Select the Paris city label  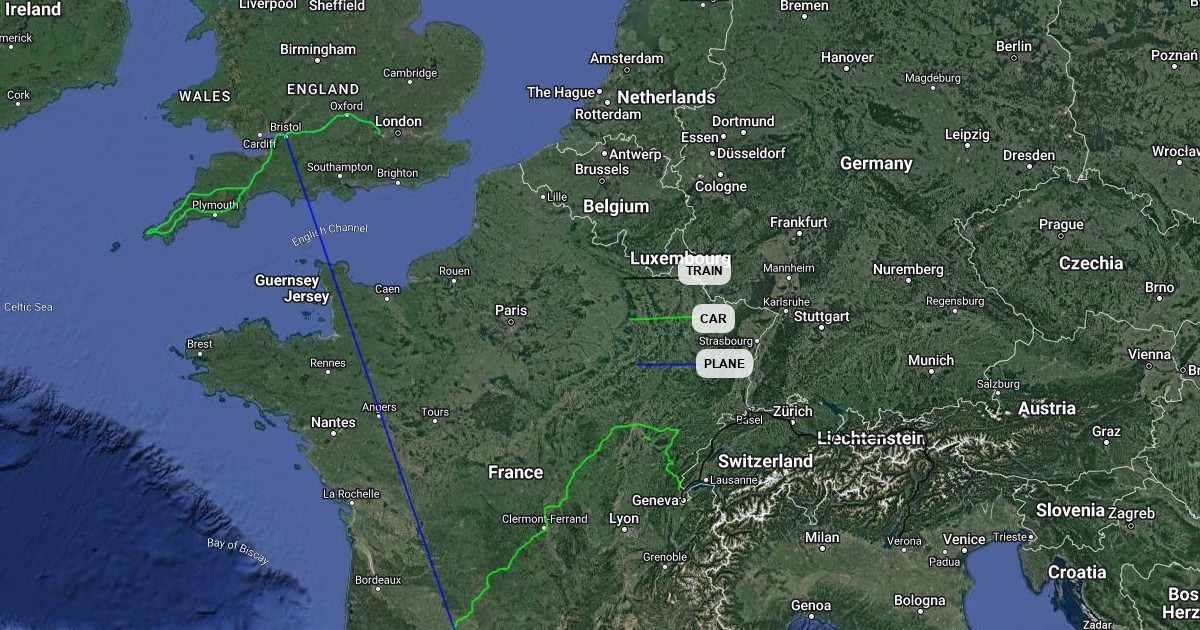[511, 311]
